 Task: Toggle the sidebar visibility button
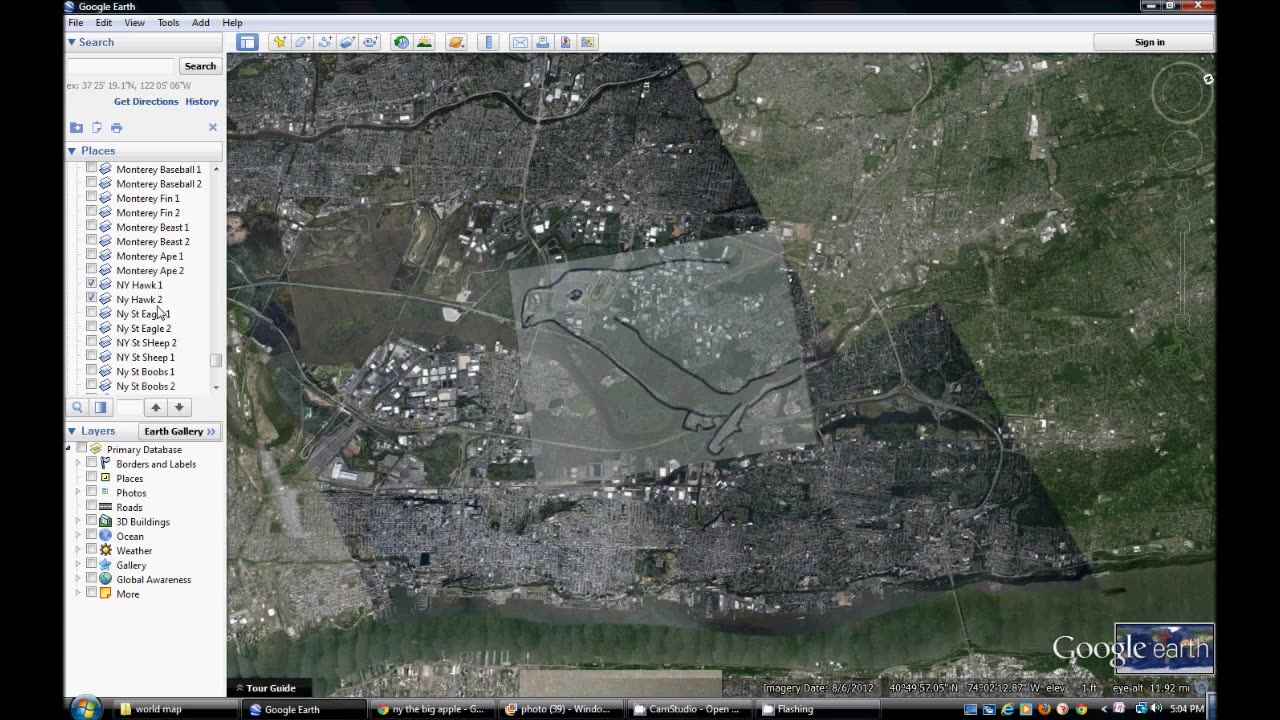(247, 42)
